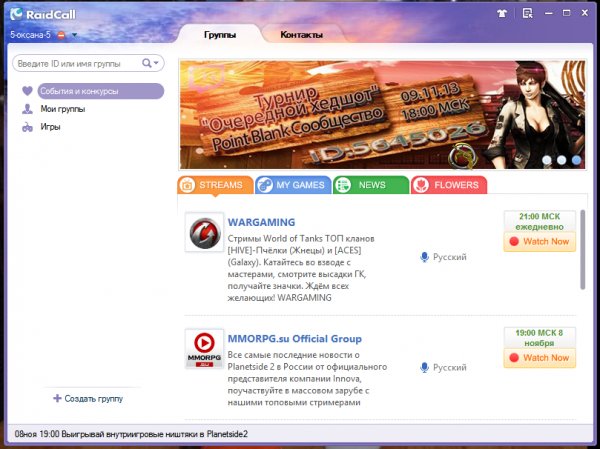This screenshot has width=600, height=449.
Task: Switch to the FLOWERS tab
Action: tap(449, 185)
